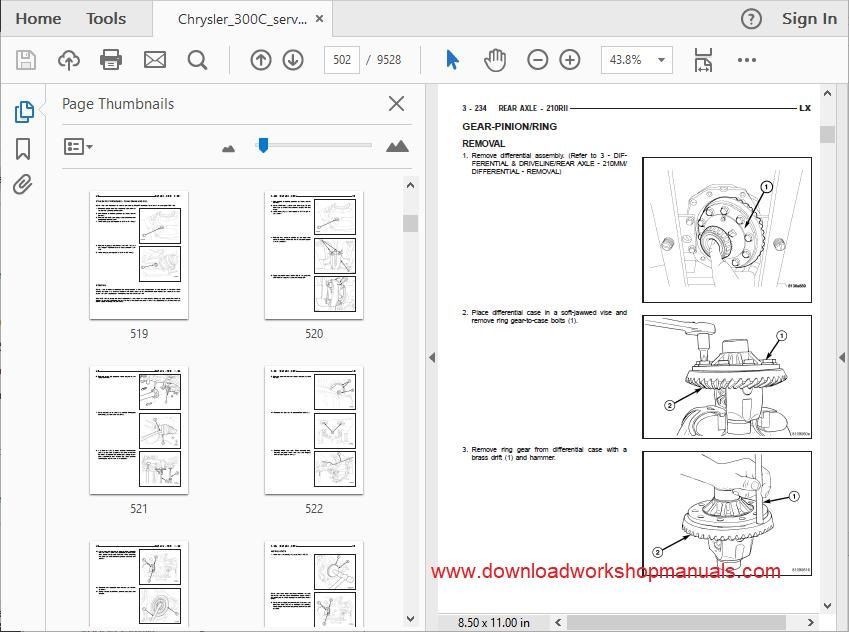Zoom out with minus circle icon
This screenshot has height=632, width=849.
tap(538, 60)
